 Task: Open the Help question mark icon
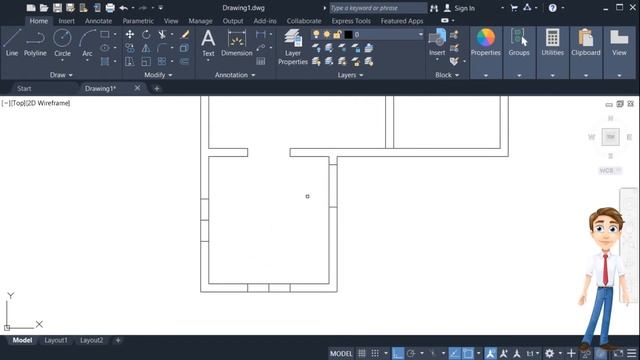552,8
